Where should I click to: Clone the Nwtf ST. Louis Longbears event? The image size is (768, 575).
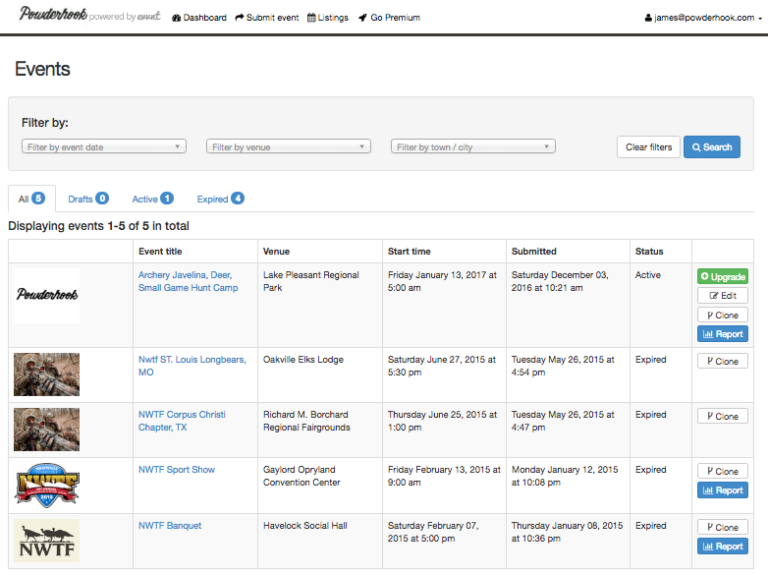722,361
